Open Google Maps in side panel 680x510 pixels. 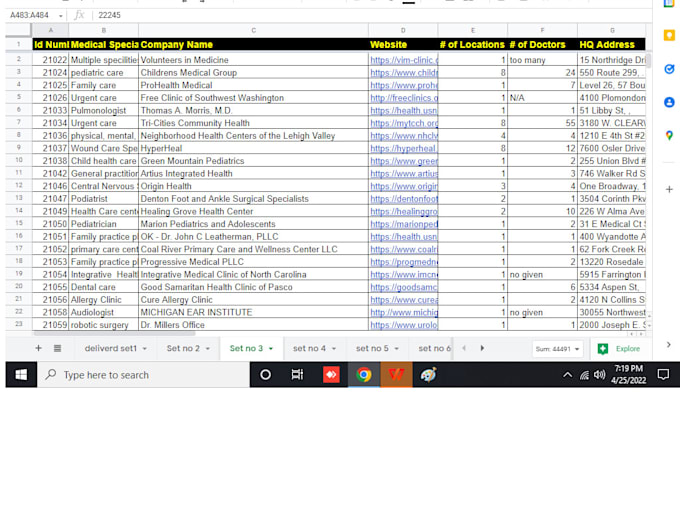(669, 136)
